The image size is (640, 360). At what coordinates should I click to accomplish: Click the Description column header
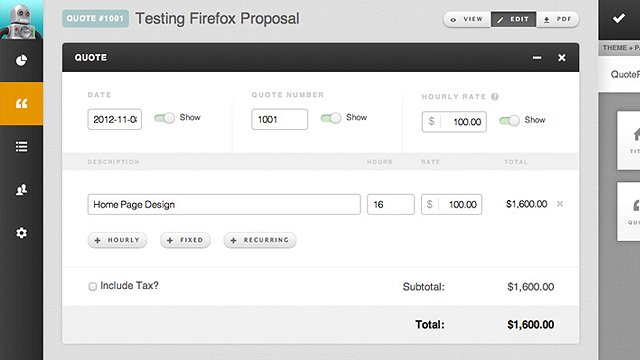pyautogui.click(x=113, y=162)
